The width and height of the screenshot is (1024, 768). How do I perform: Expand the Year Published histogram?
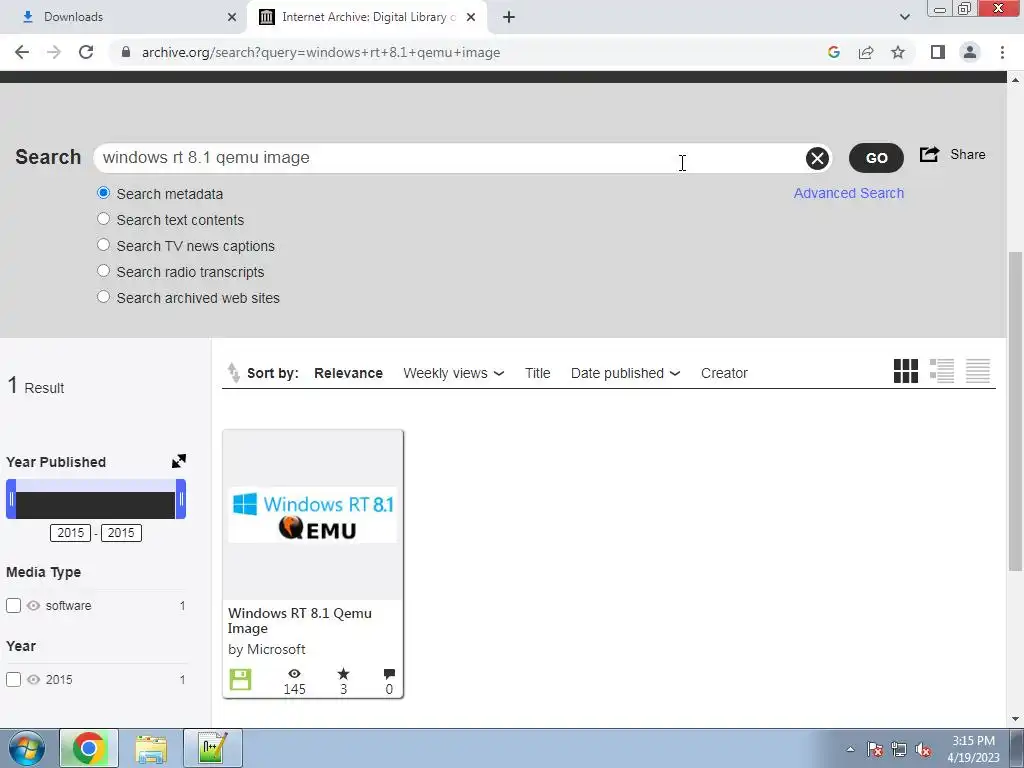click(179, 461)
